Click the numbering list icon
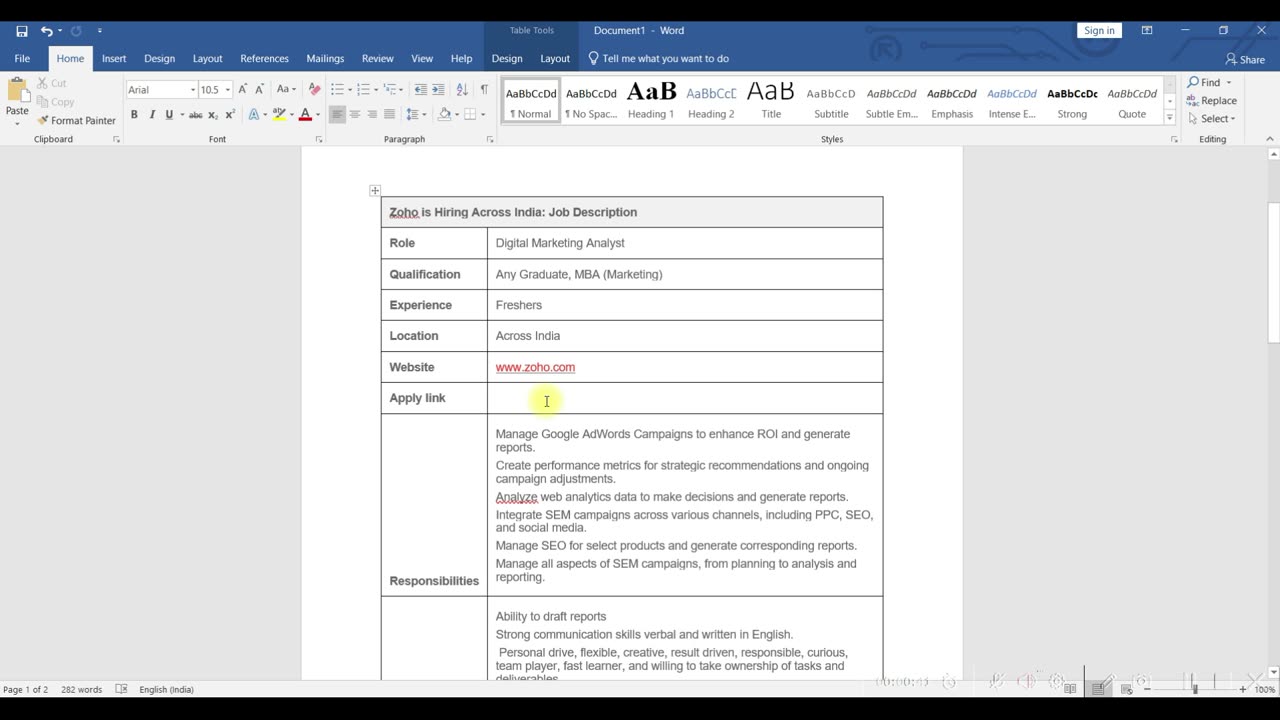 point(363,89)
